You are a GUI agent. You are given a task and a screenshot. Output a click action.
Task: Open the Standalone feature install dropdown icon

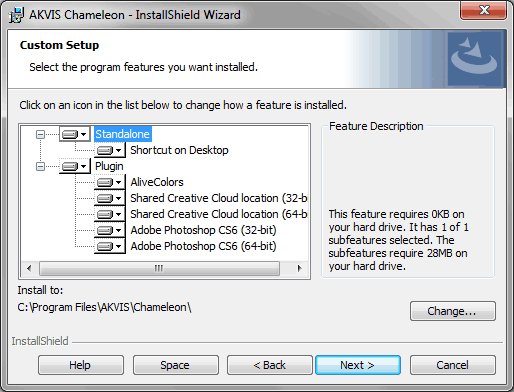(75, 134)
